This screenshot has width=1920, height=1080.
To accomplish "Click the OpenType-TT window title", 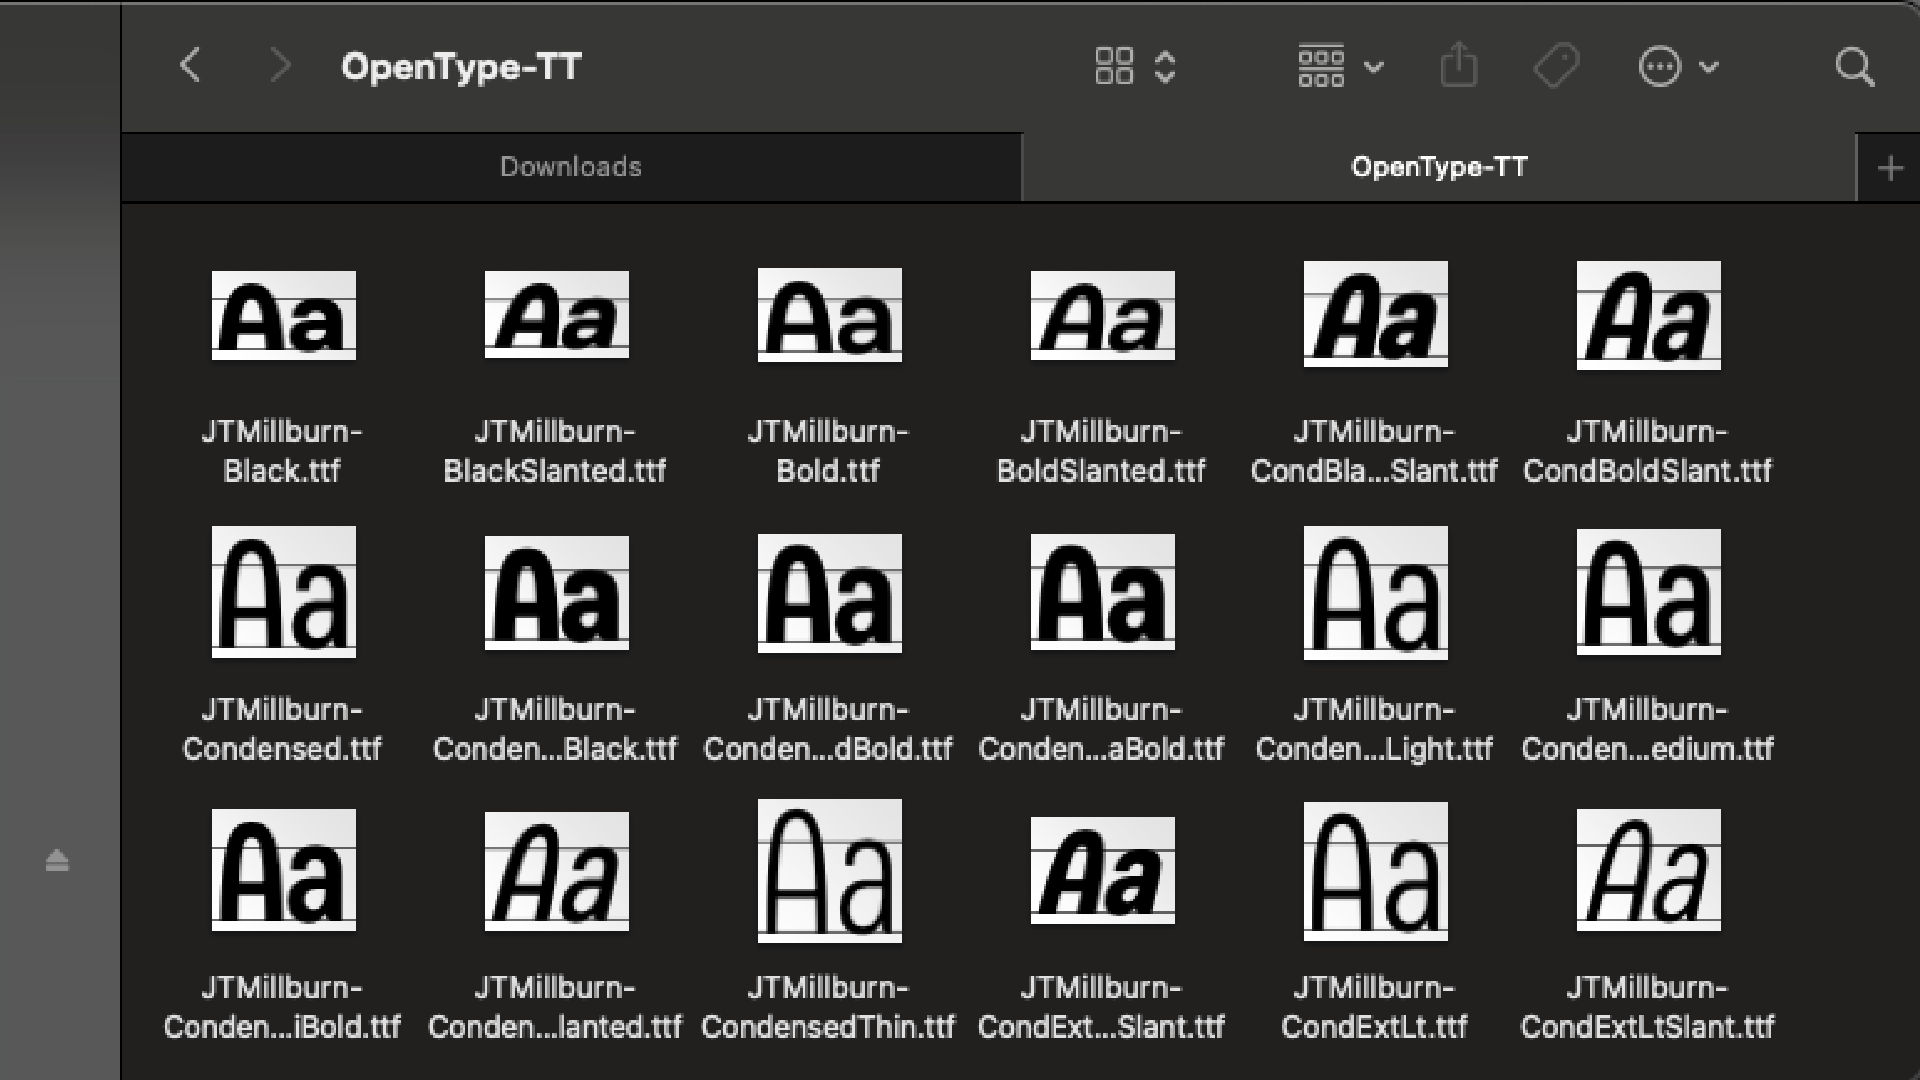I will point(461,67).
